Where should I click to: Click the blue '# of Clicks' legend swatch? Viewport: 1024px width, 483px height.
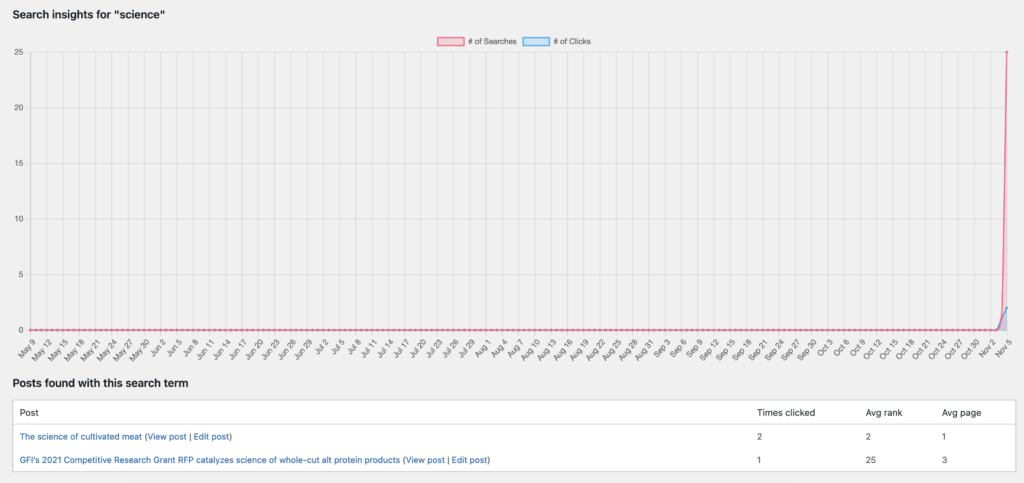click(x=537, y=41)
